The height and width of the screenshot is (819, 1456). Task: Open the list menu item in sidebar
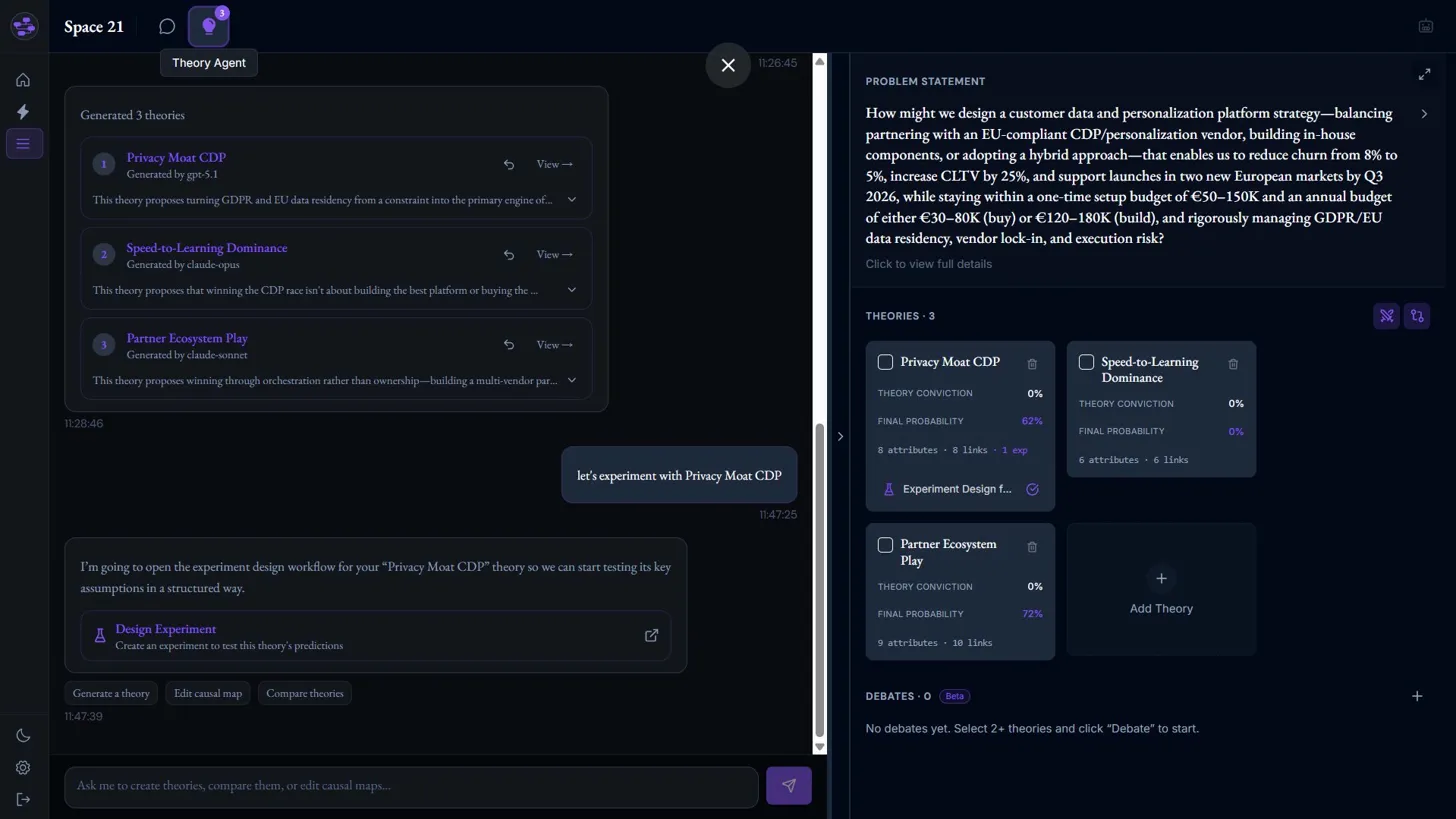[x=23, y=144]
